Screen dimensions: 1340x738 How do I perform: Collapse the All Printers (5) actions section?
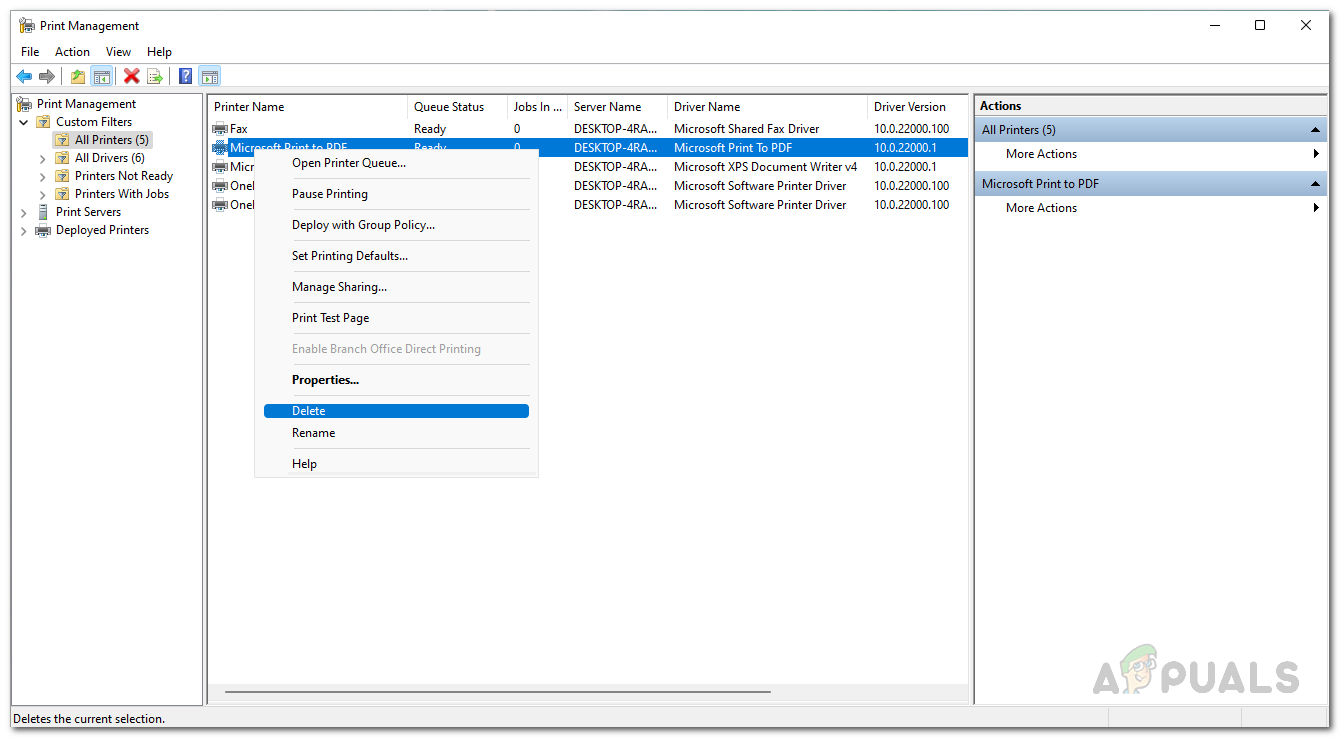coord(1316,130)
